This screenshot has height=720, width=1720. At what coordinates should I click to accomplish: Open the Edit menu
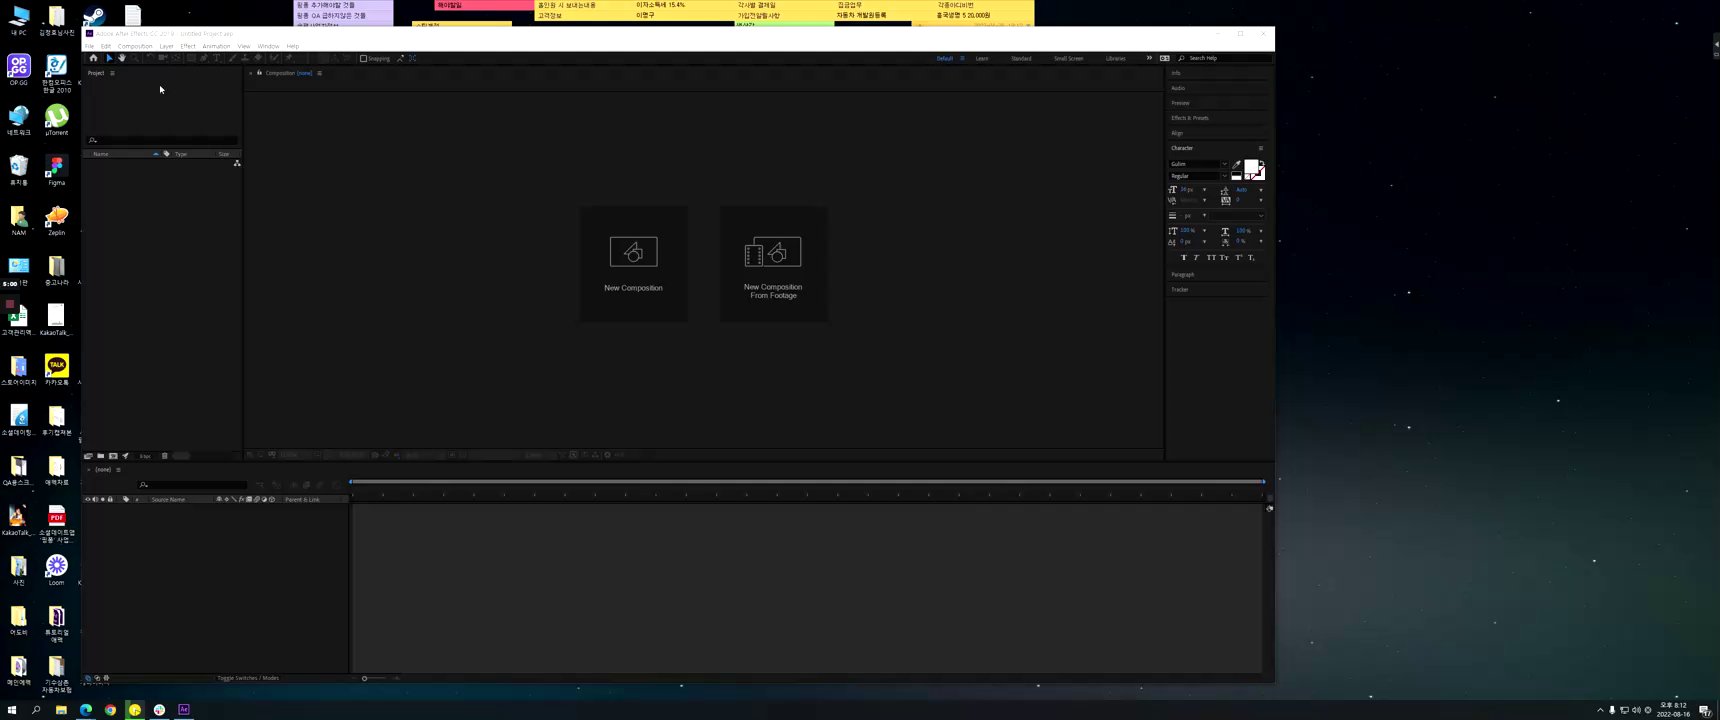coord(105,46)
